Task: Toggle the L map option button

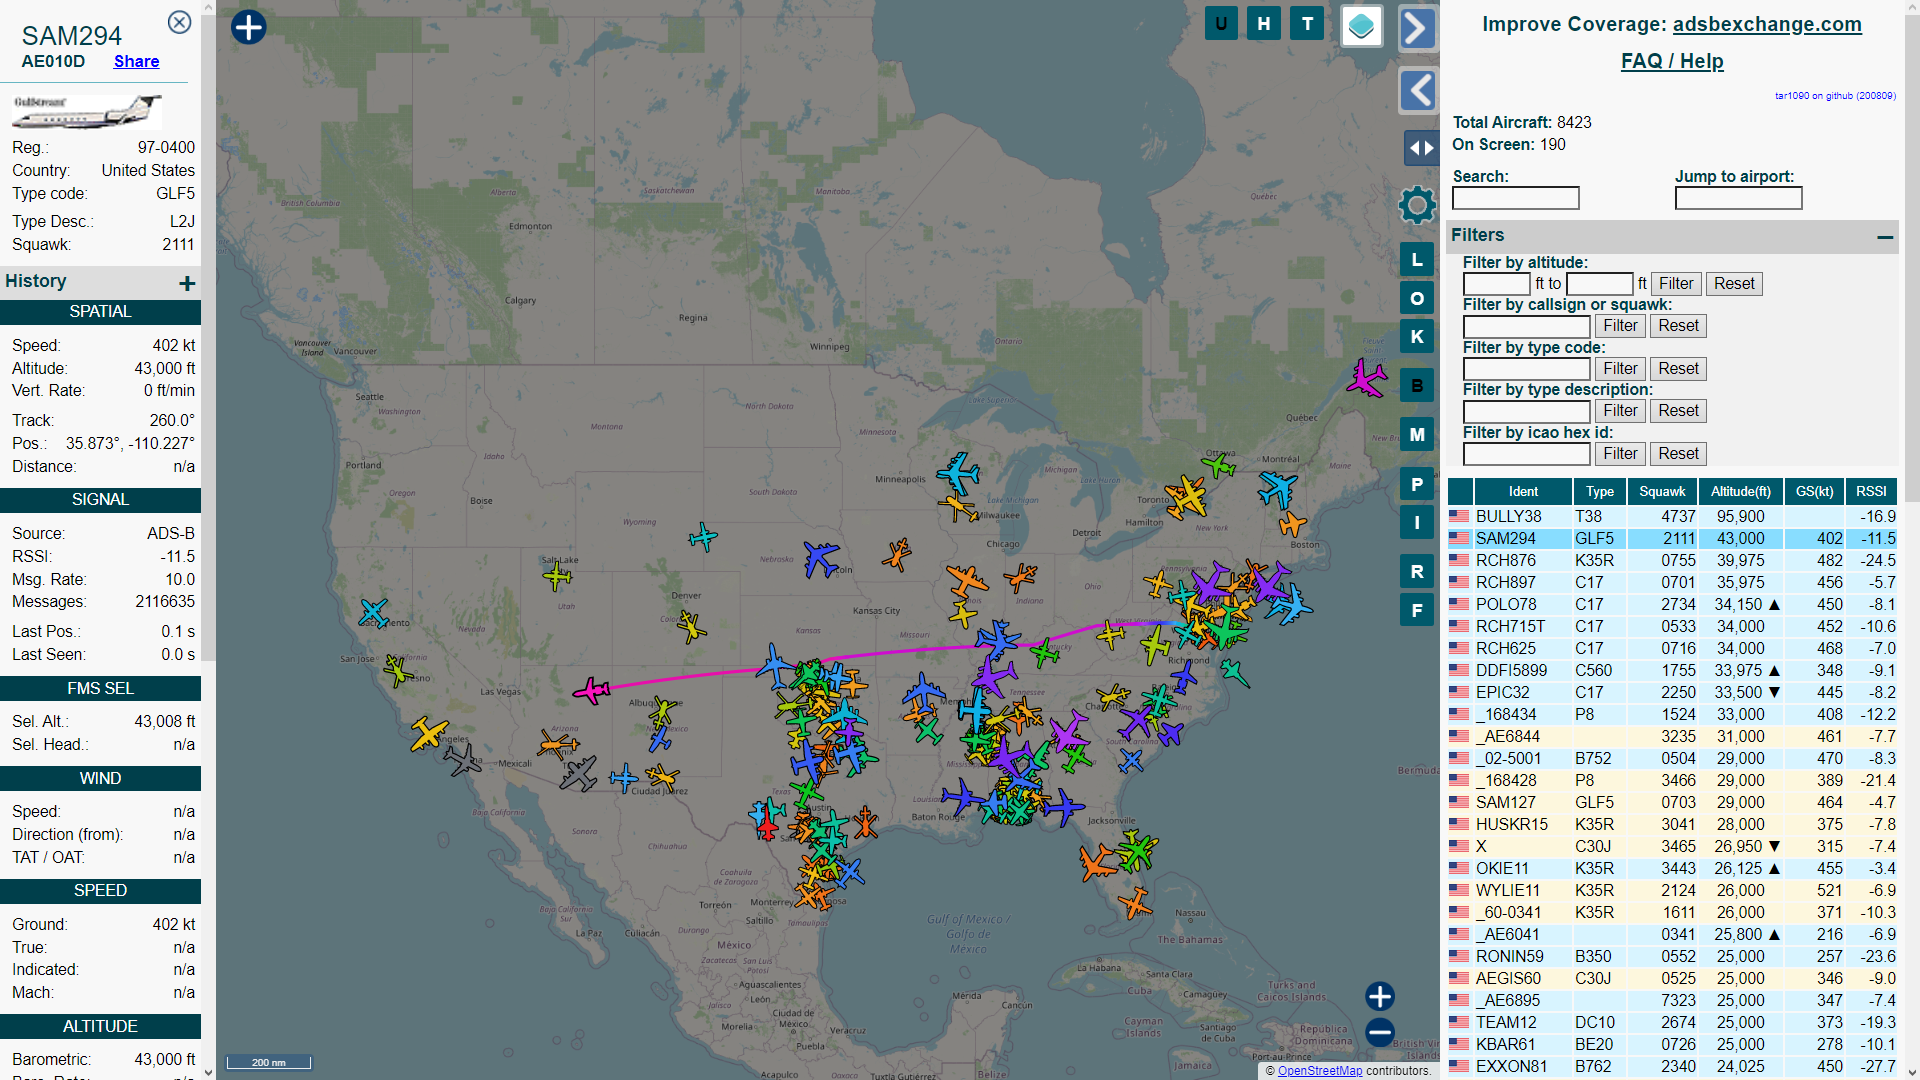Action: click(1417, 260)
